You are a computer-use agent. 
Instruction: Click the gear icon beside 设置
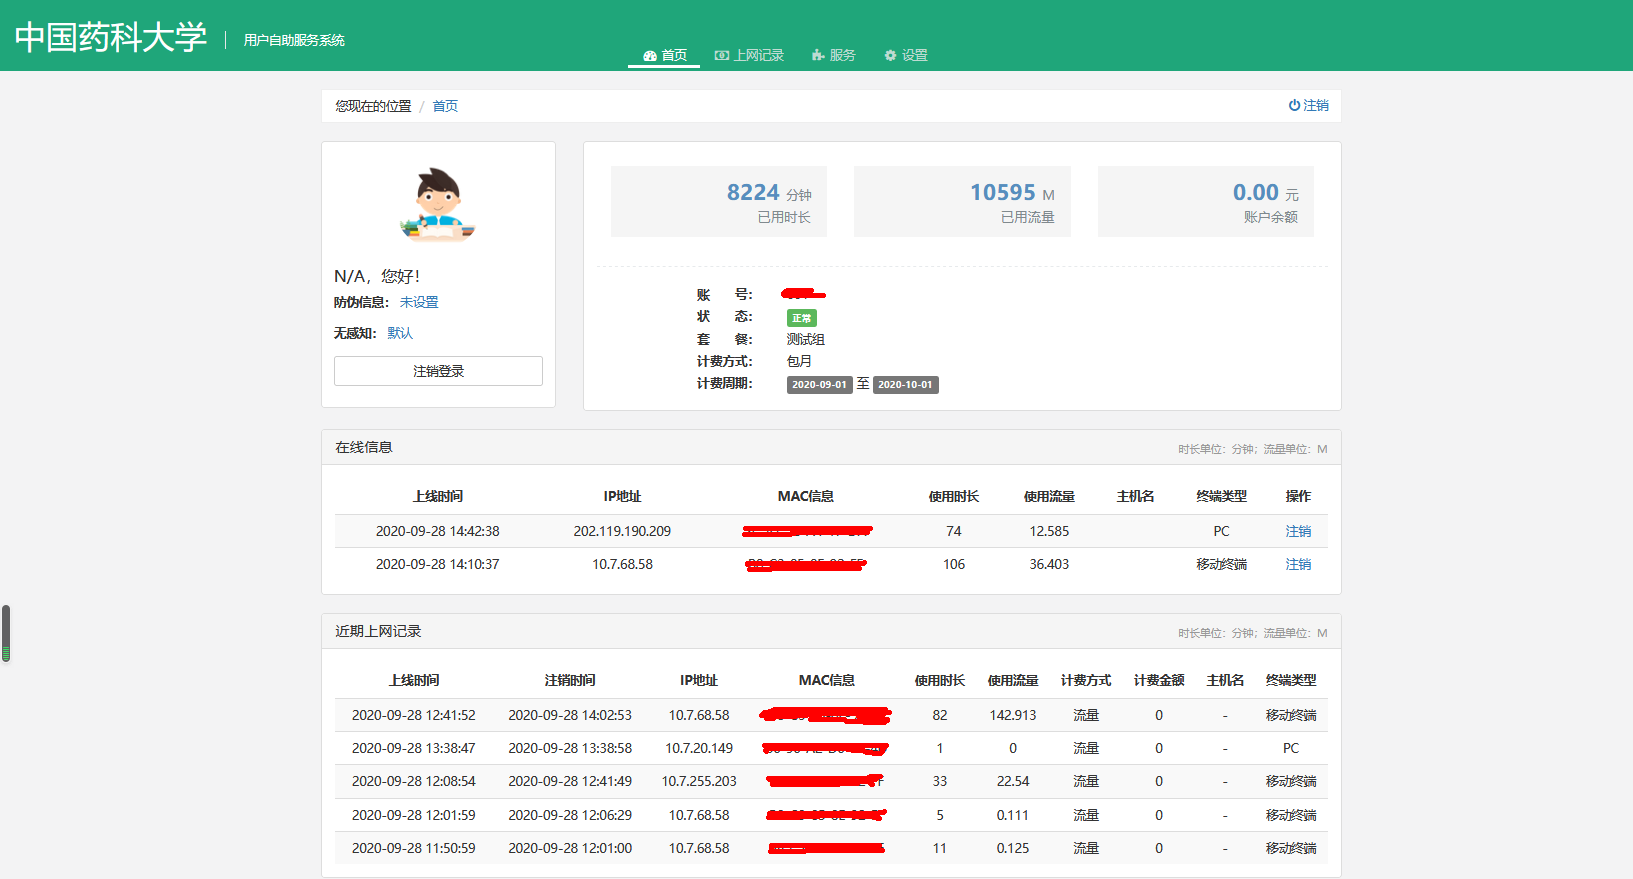click(890, 56)
